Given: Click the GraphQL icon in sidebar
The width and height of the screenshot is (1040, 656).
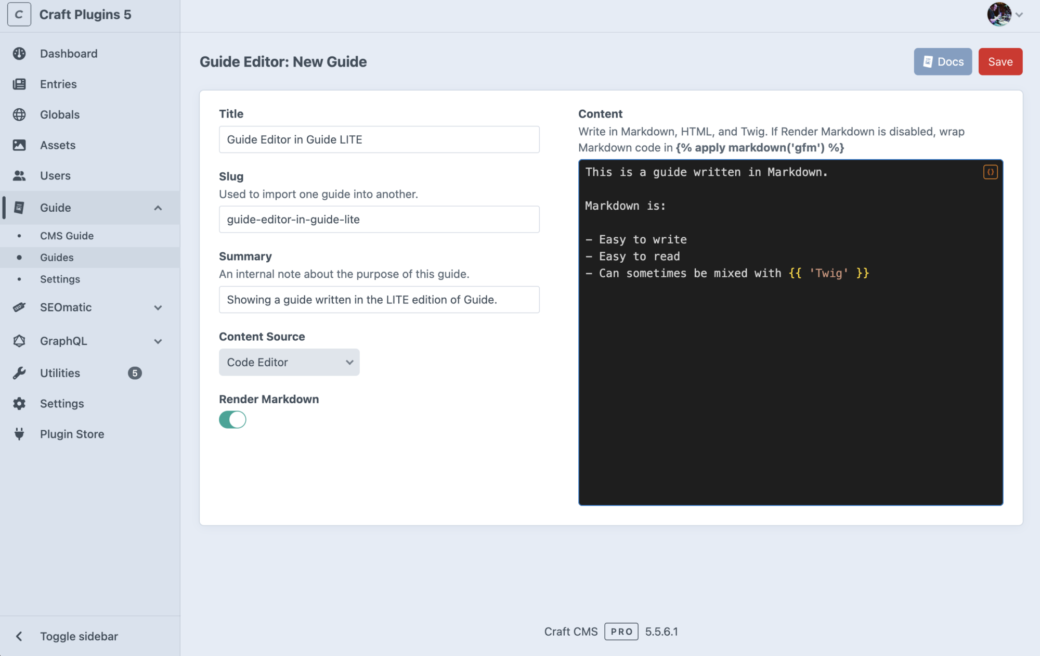Looking at the screenshot, I should pos(19,341).
